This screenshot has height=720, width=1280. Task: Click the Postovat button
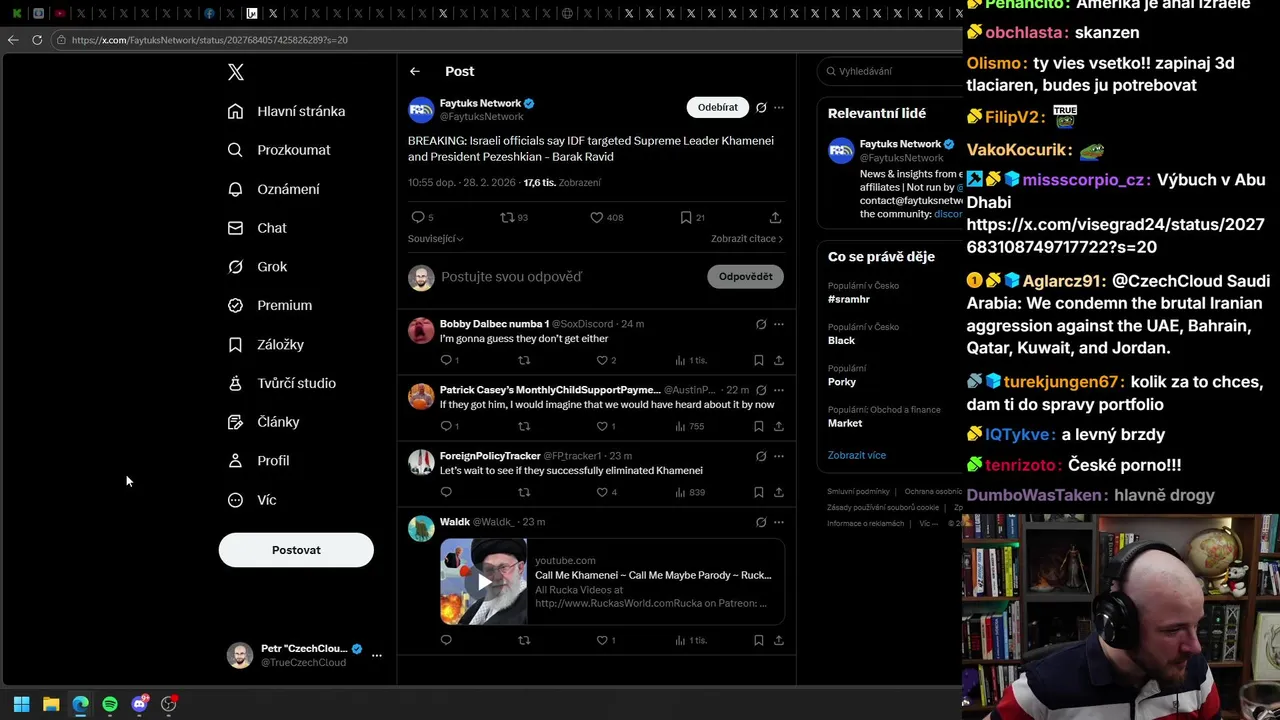pos(296,550)
